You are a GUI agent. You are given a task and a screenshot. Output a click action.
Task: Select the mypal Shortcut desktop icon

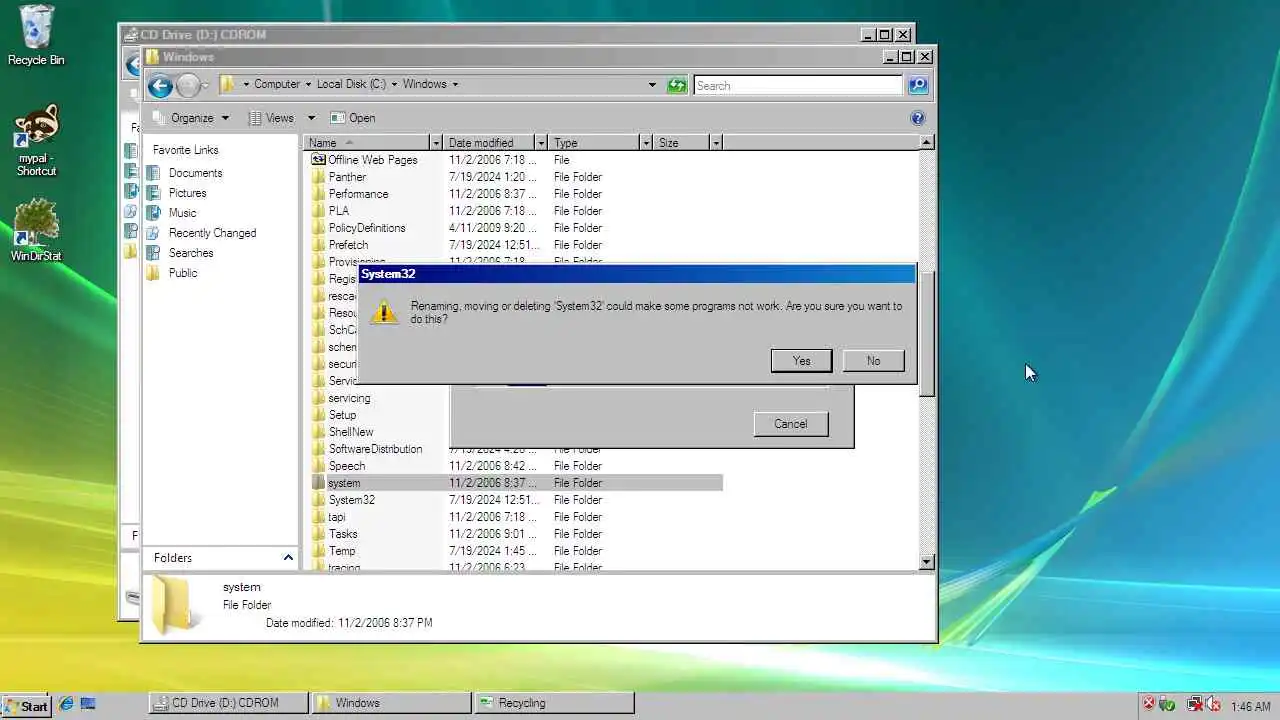pyautogui.click(x=36, y=141)
